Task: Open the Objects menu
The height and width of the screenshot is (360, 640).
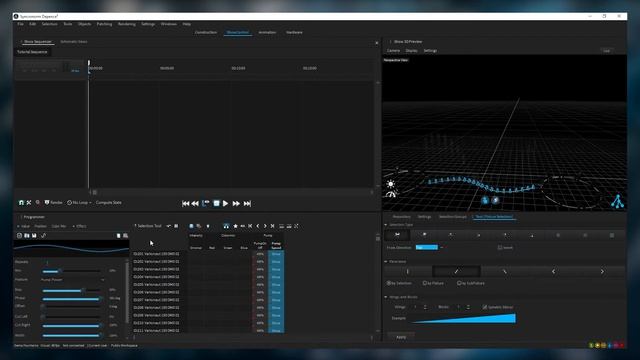Action: (x=84, y=24)
